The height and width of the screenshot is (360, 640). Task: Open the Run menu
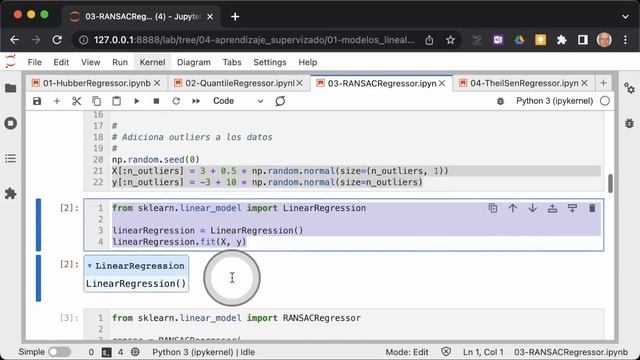[x=120, y=62]
